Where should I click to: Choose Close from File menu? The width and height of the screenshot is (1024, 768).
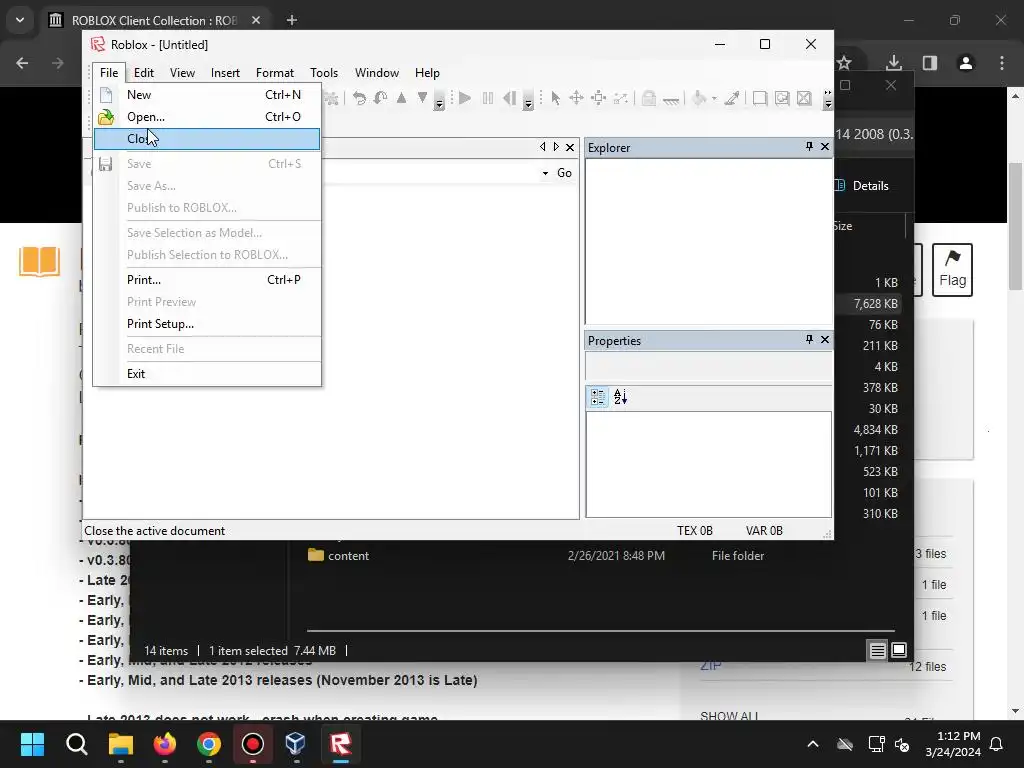pos(207,139)
